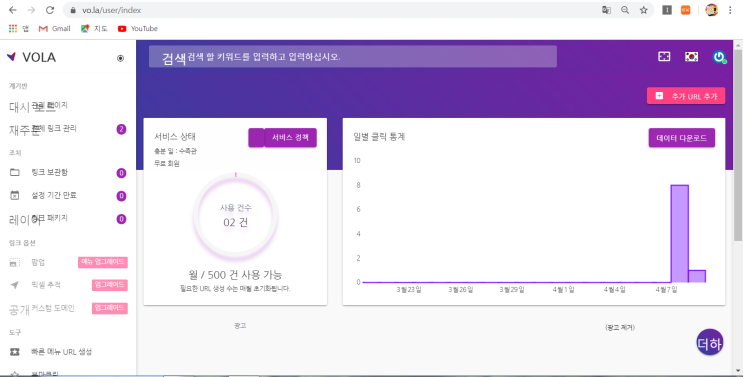Click the calendar icon in sidebar
Screen dimensions: 743x377
click(x=15, y=195)
